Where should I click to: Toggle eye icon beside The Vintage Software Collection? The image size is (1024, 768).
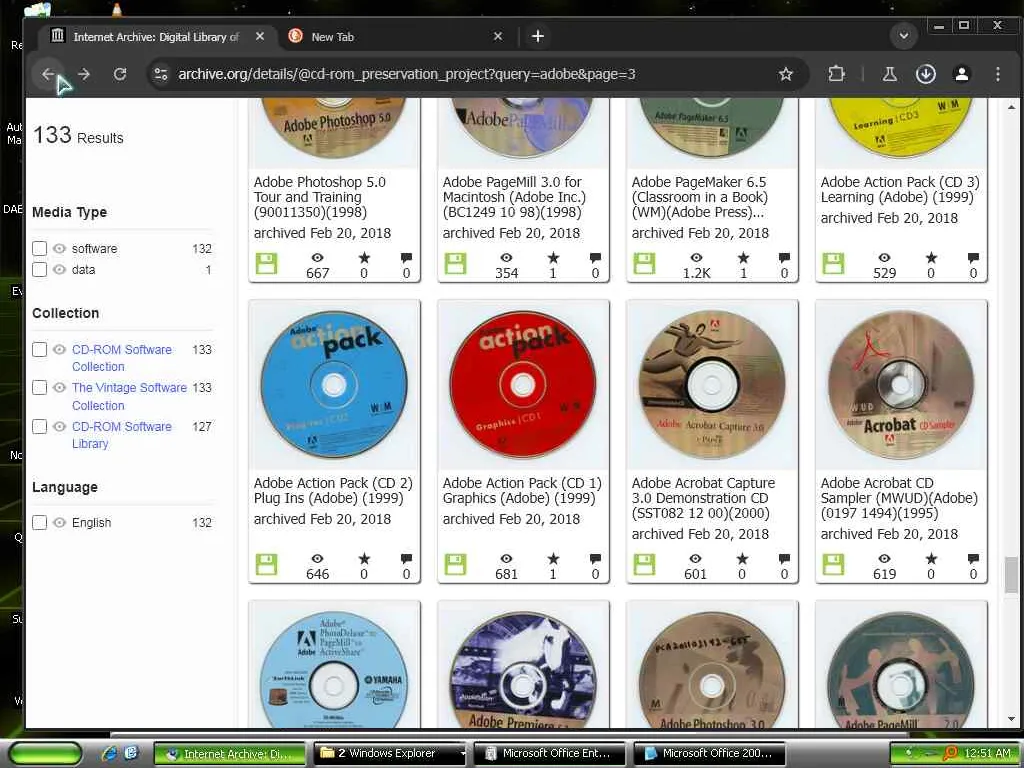[x=59, y=388]
